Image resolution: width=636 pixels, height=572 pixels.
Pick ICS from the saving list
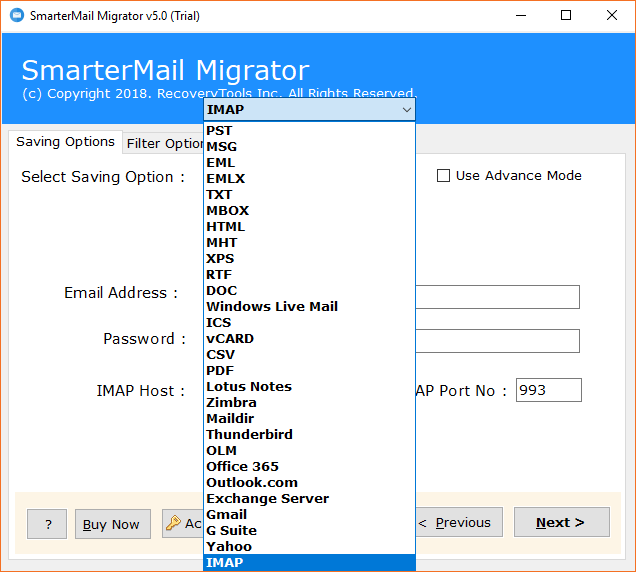point(309,323)
